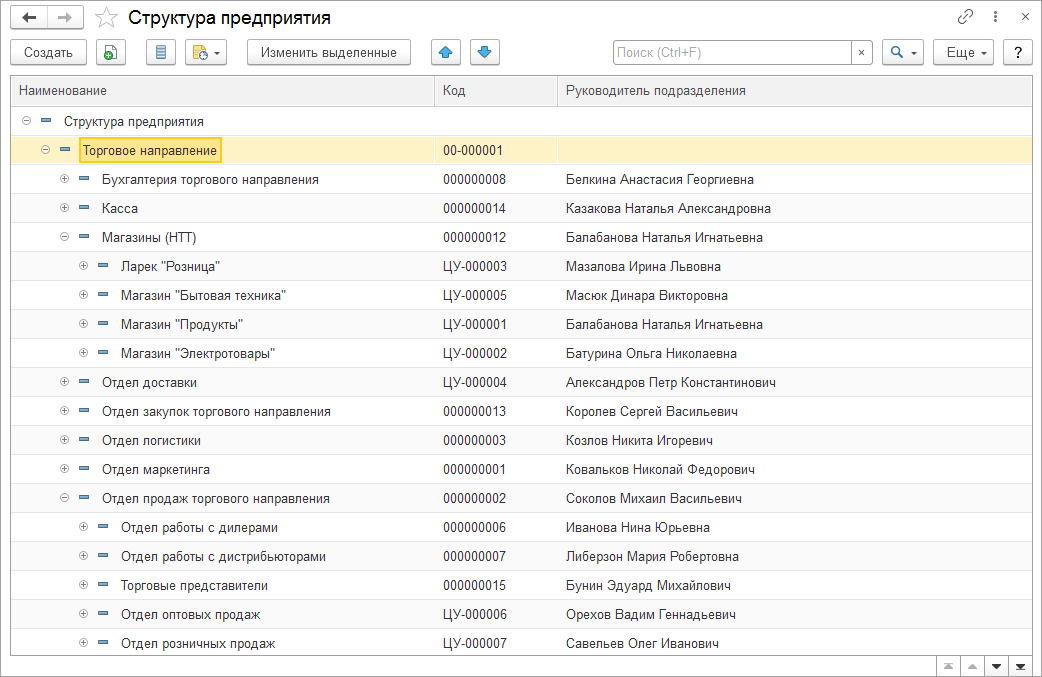This screenshot has height=677, width=1042.
Task: Click the "Создать" button
Action: (48, 53)
